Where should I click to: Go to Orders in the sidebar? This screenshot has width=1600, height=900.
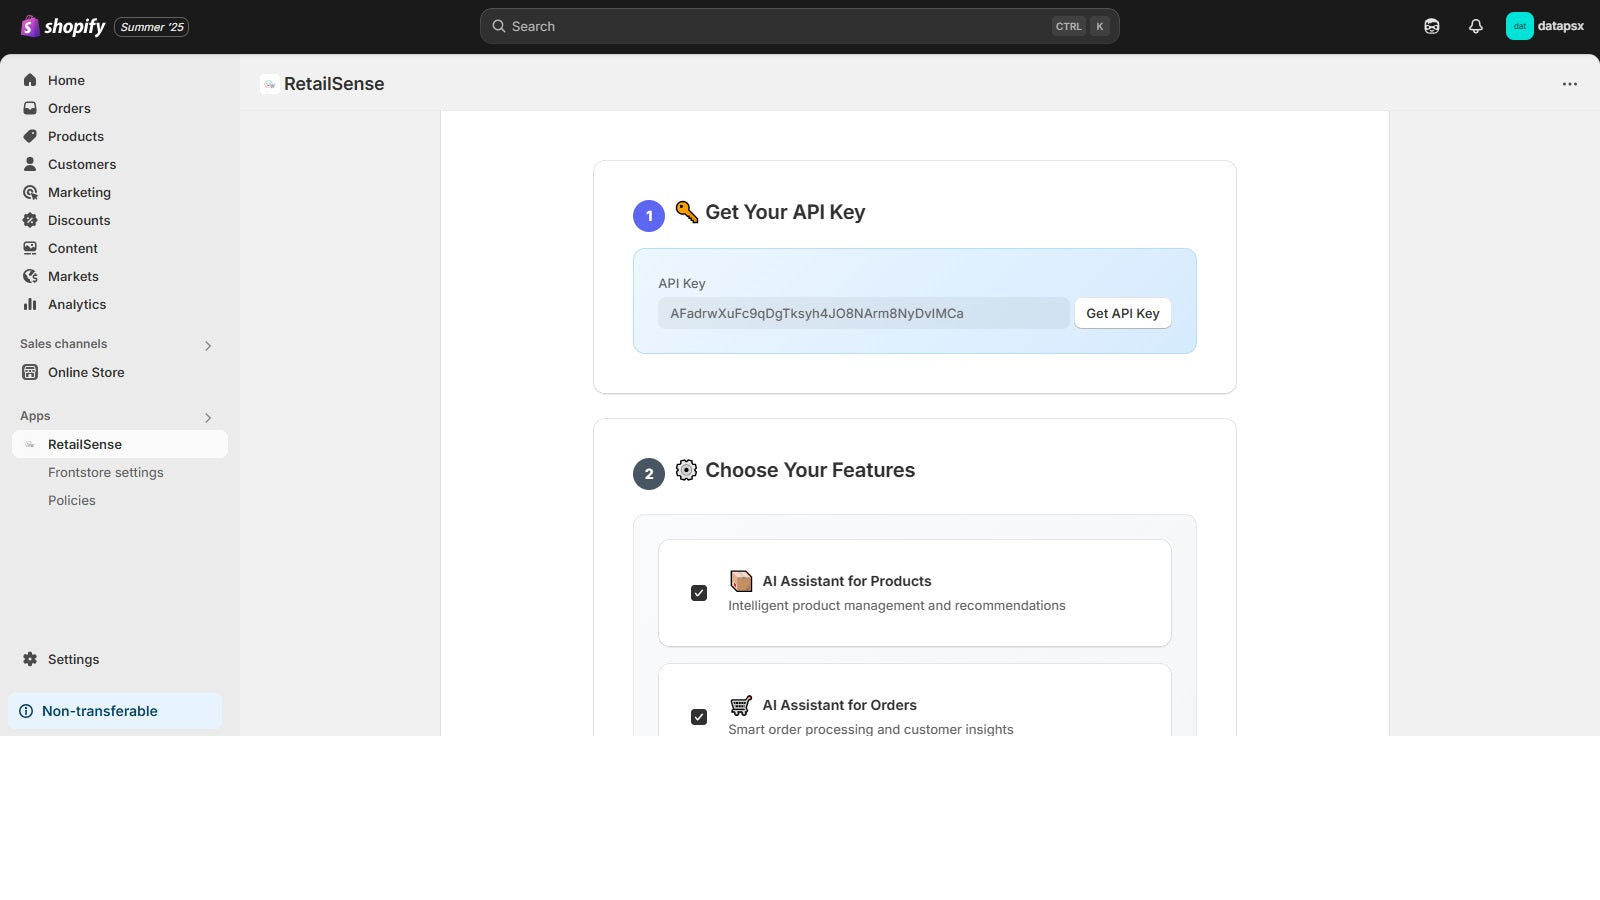click(x=120, y=108)
